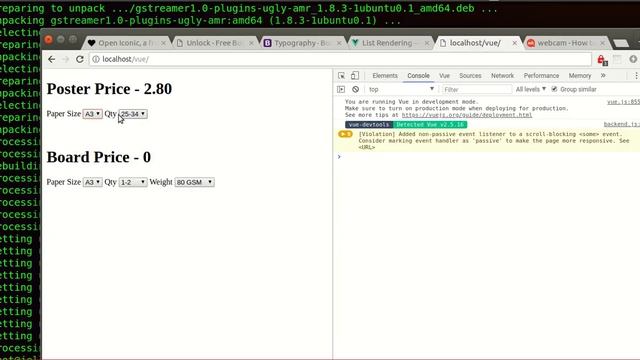This screenshot has height=360, width=640.
Task: Click the site info icon in address bar
Action: tap(96, 59)
